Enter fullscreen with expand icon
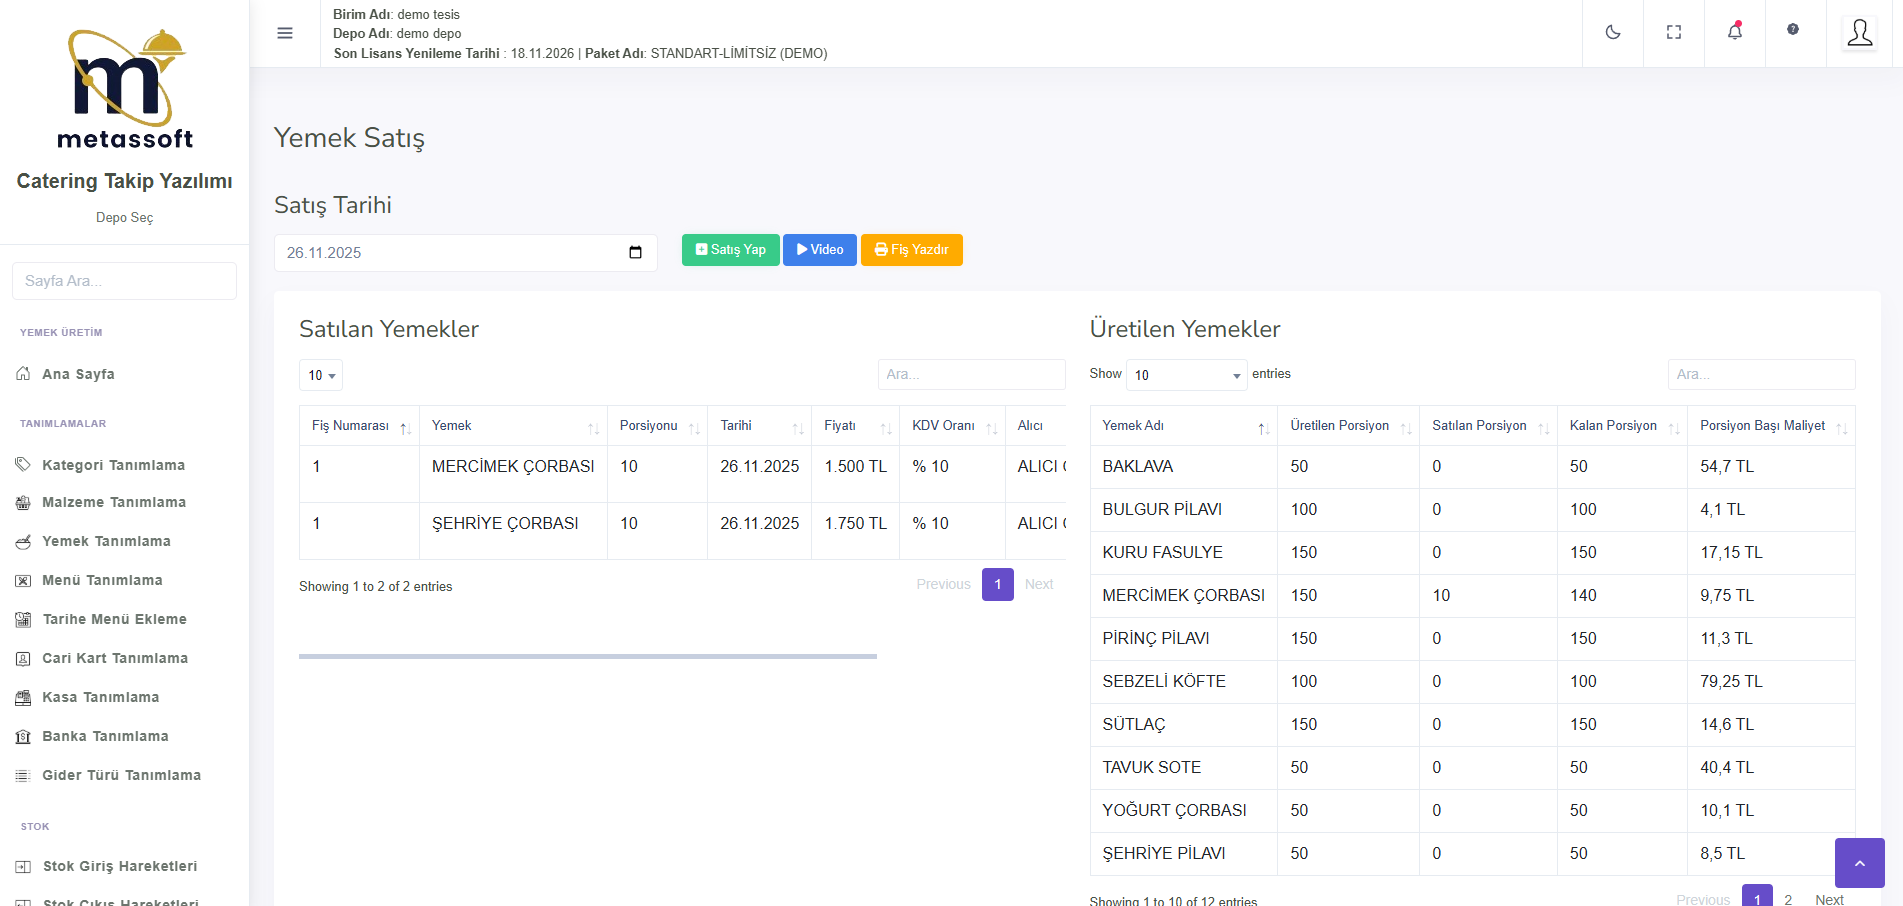 [x=1673, y=32]
